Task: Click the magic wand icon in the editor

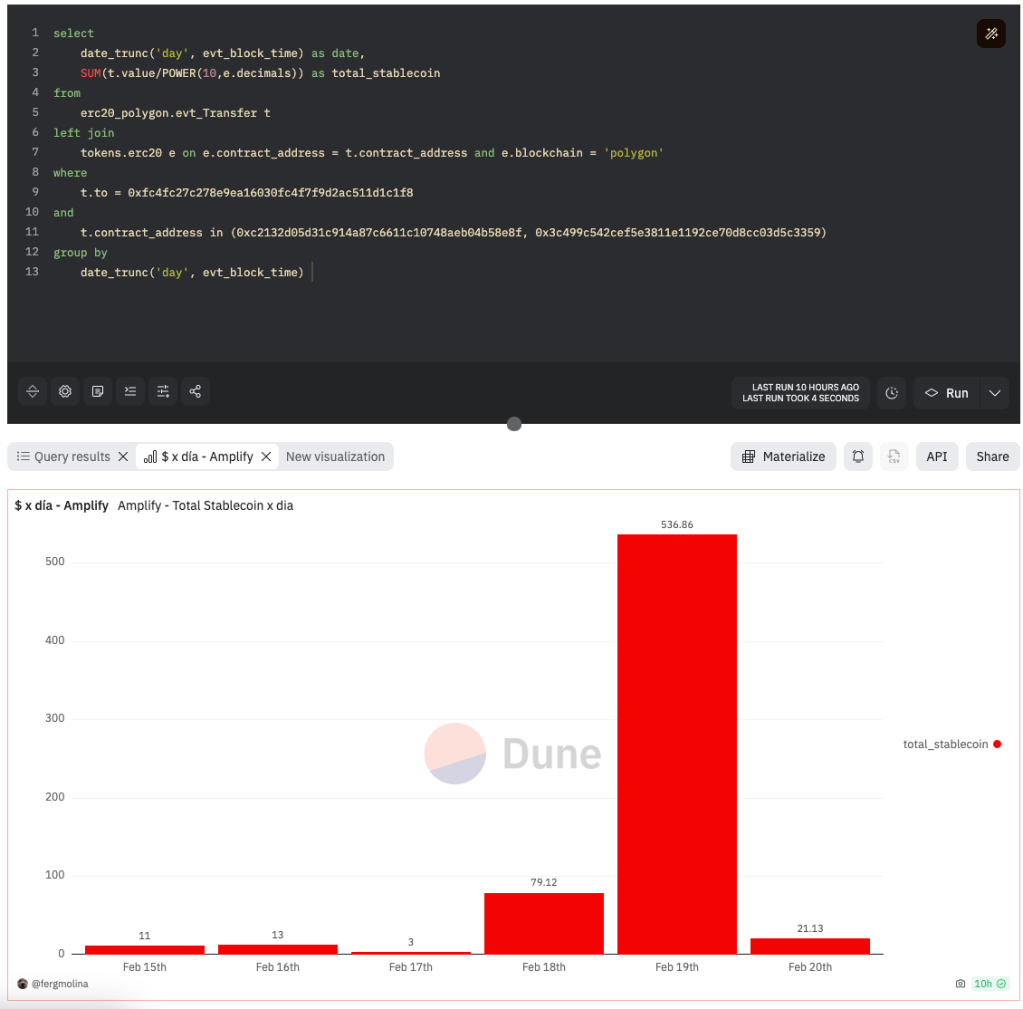Action: [x=991, y=34]
